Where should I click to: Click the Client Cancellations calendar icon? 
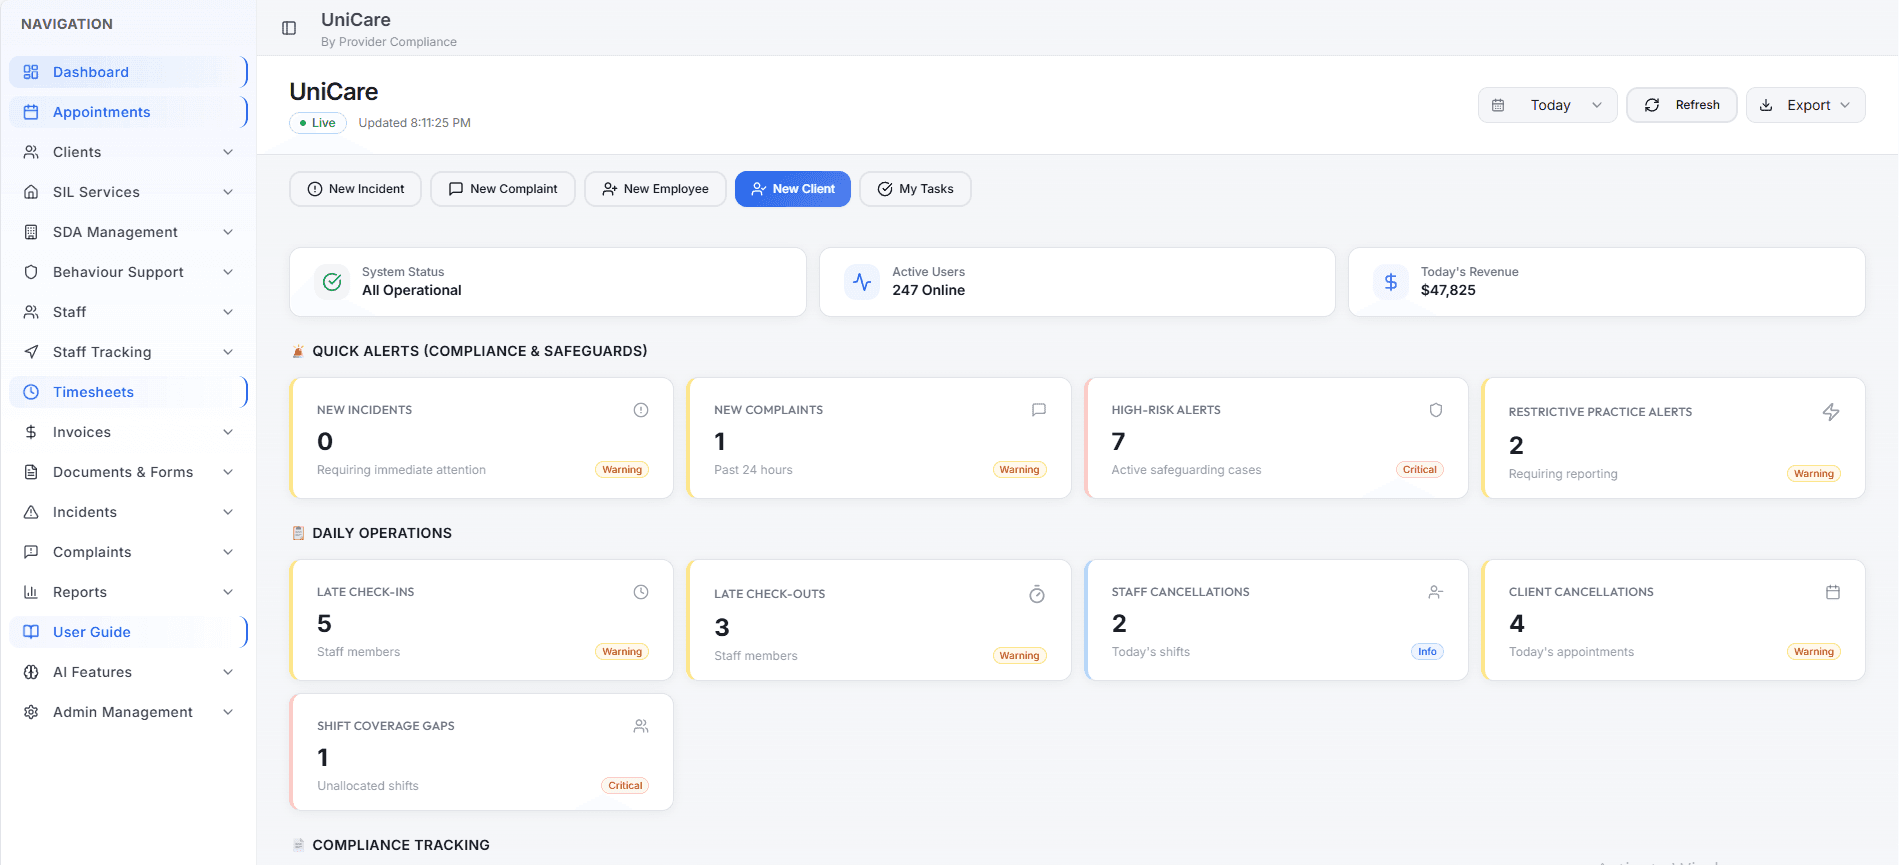tap(1833, 592)
